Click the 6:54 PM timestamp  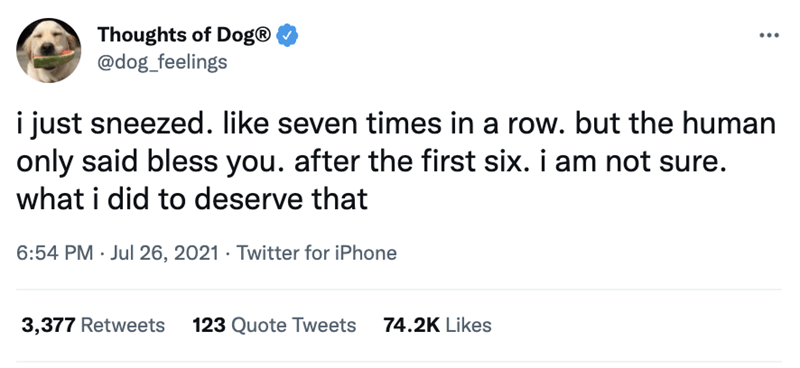point(55,253)
